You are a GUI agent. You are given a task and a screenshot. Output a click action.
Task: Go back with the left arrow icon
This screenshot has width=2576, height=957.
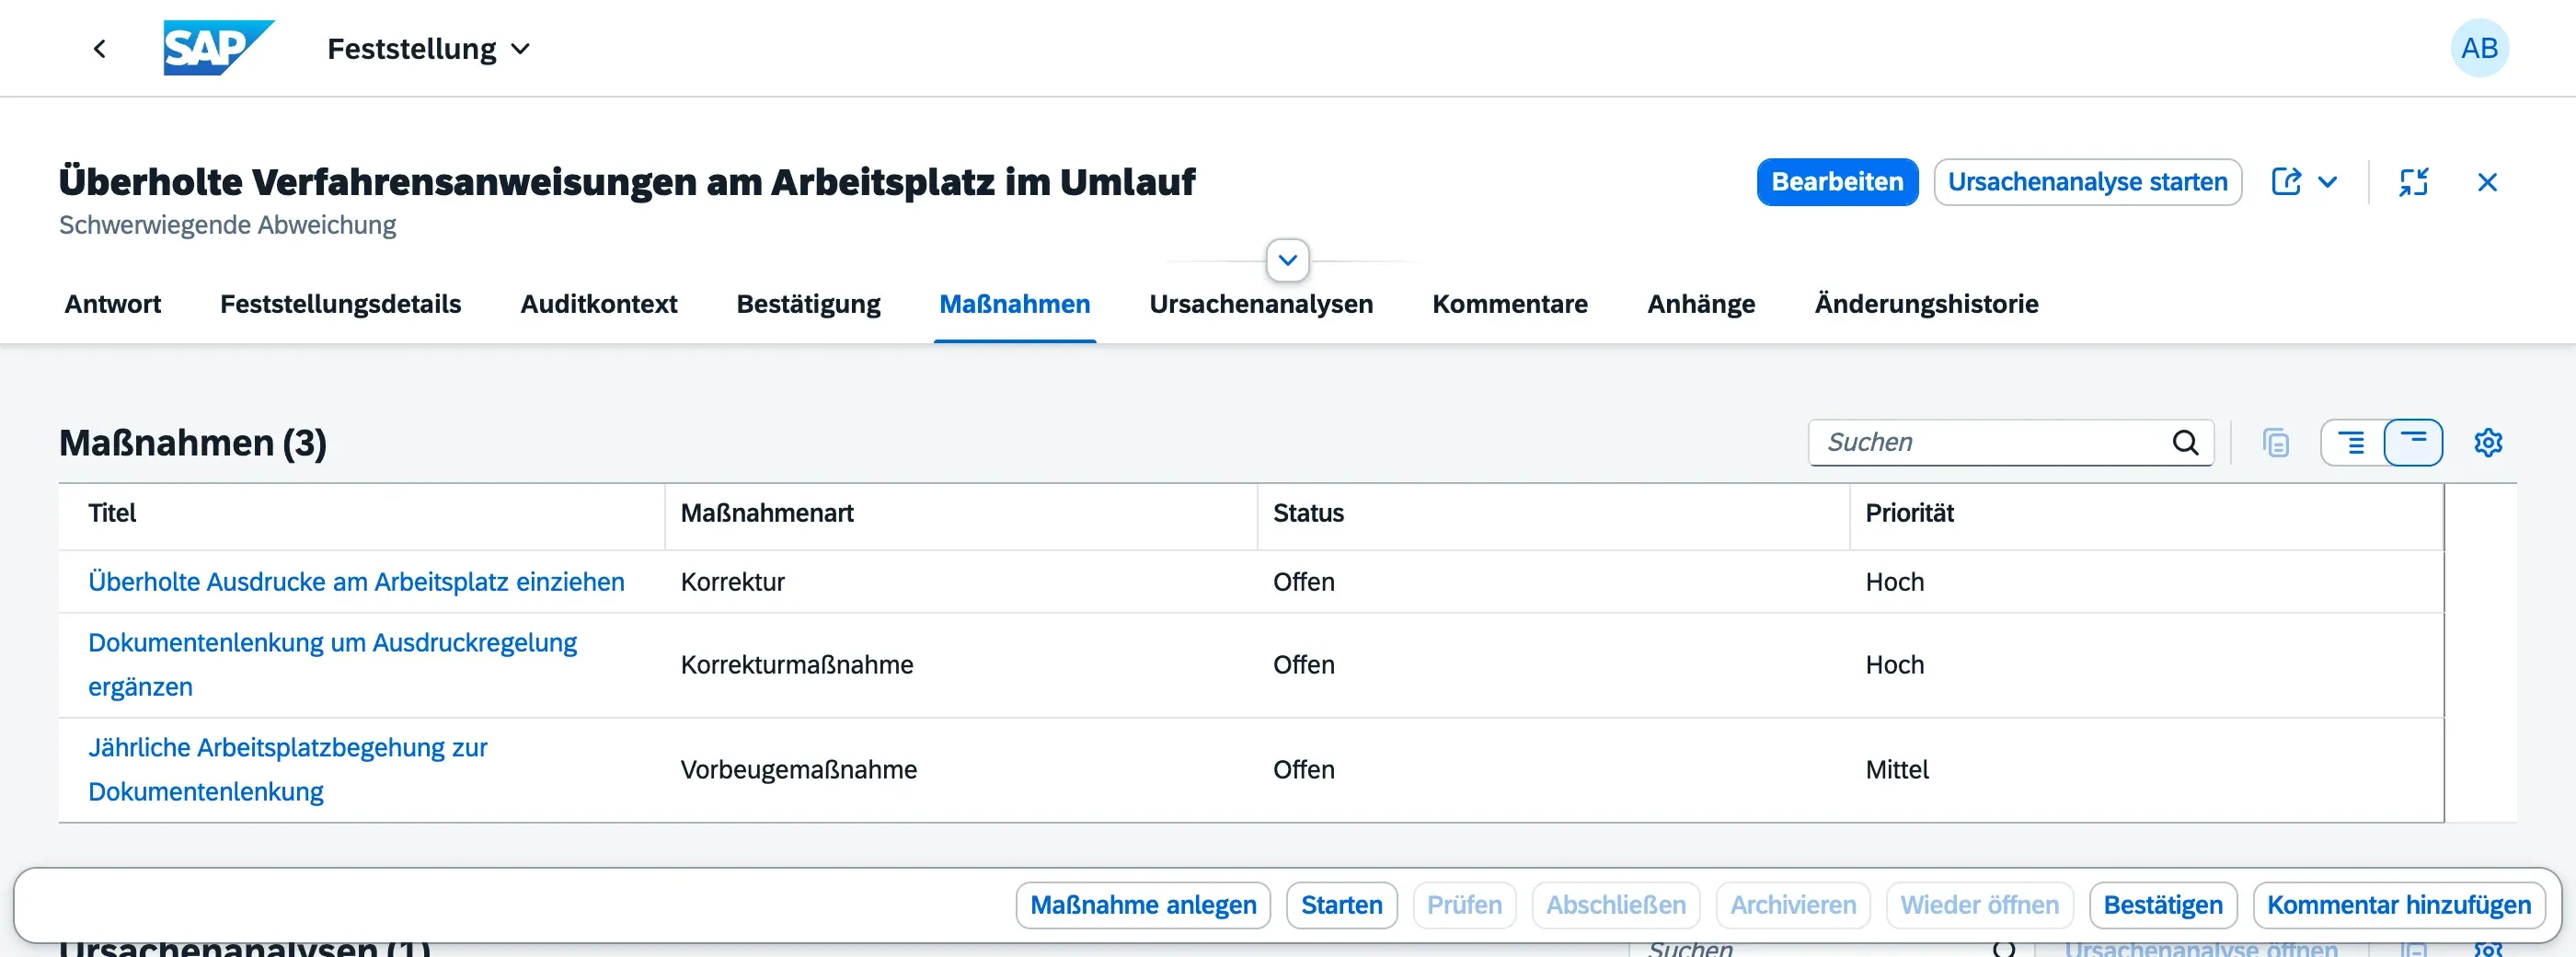[x=99, y=49]
